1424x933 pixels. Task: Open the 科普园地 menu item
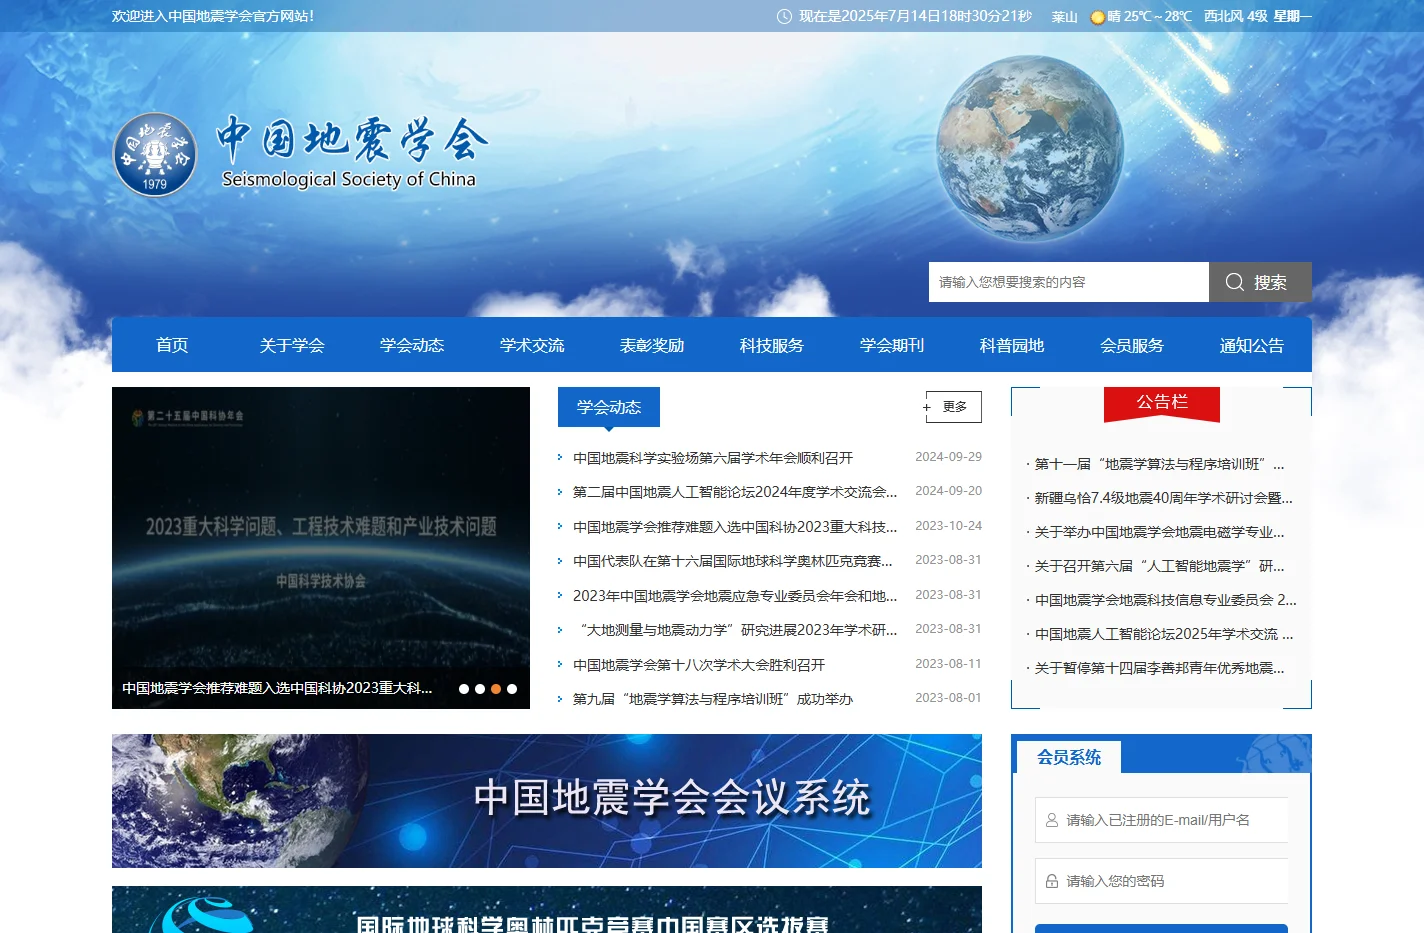click(1012, 345)
